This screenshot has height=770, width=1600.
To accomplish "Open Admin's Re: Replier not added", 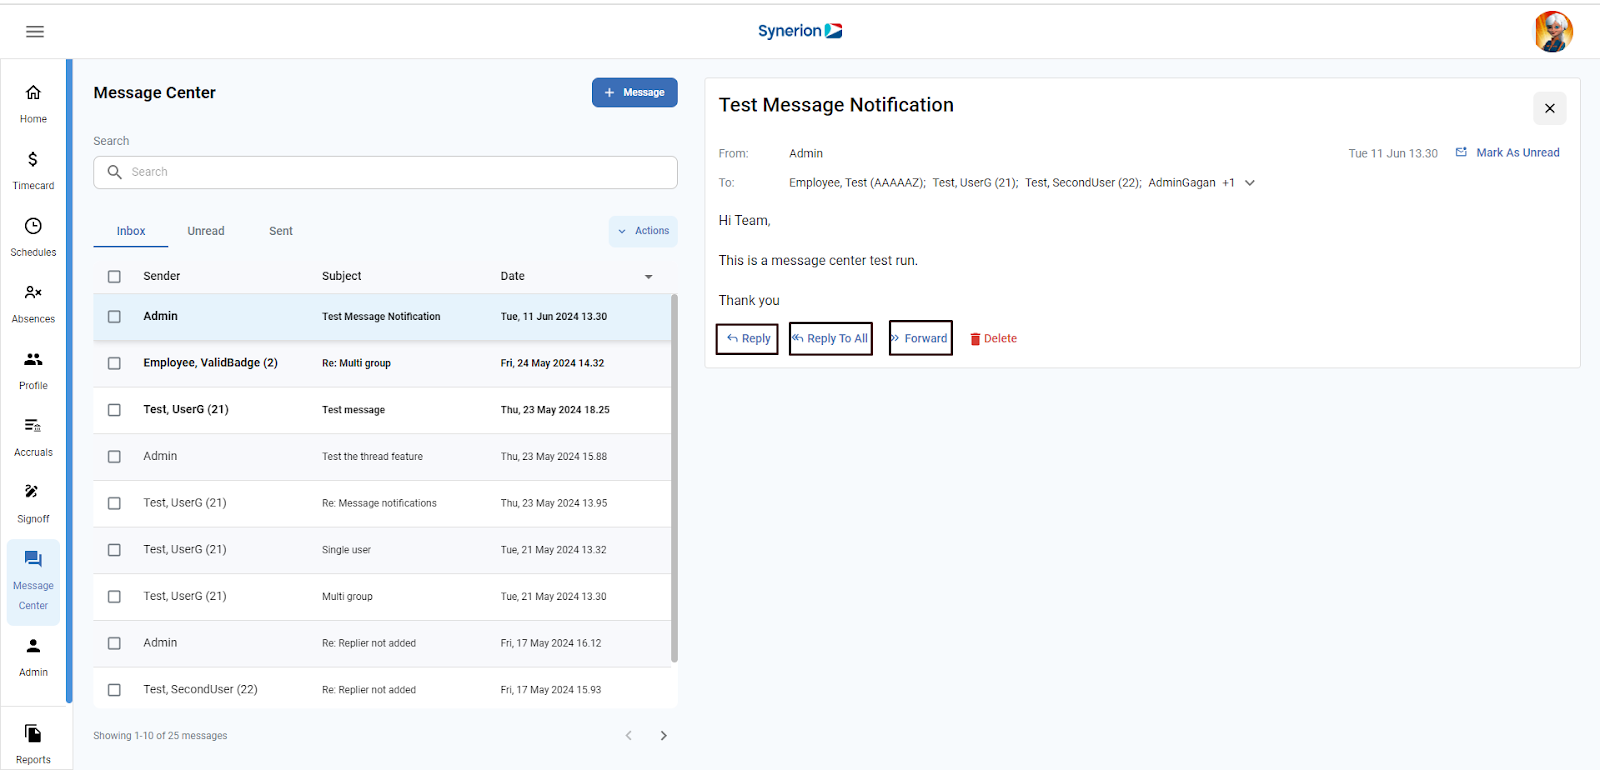I will 382,643.
